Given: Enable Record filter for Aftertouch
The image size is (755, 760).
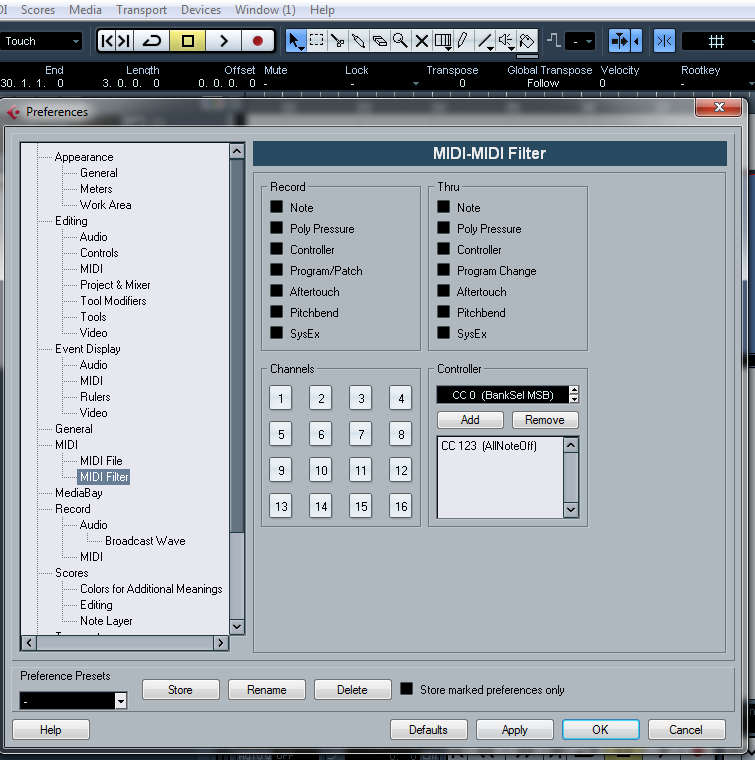Looking at the screenshot, I should 276,291.
